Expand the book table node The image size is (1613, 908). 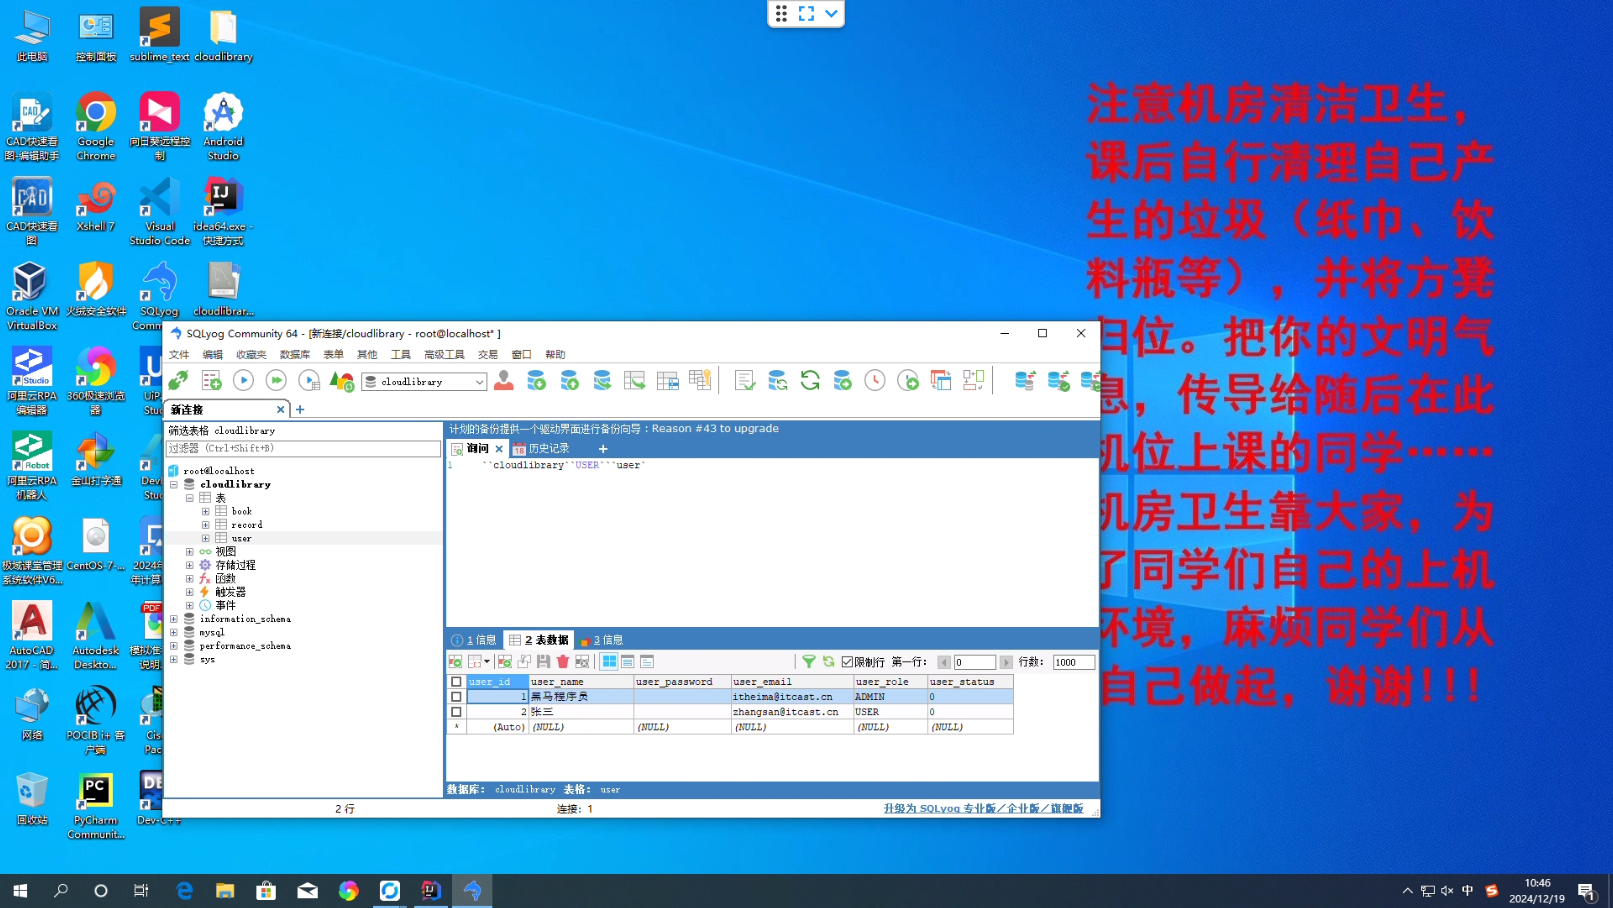pyautogui.click(x=206, y=511)
